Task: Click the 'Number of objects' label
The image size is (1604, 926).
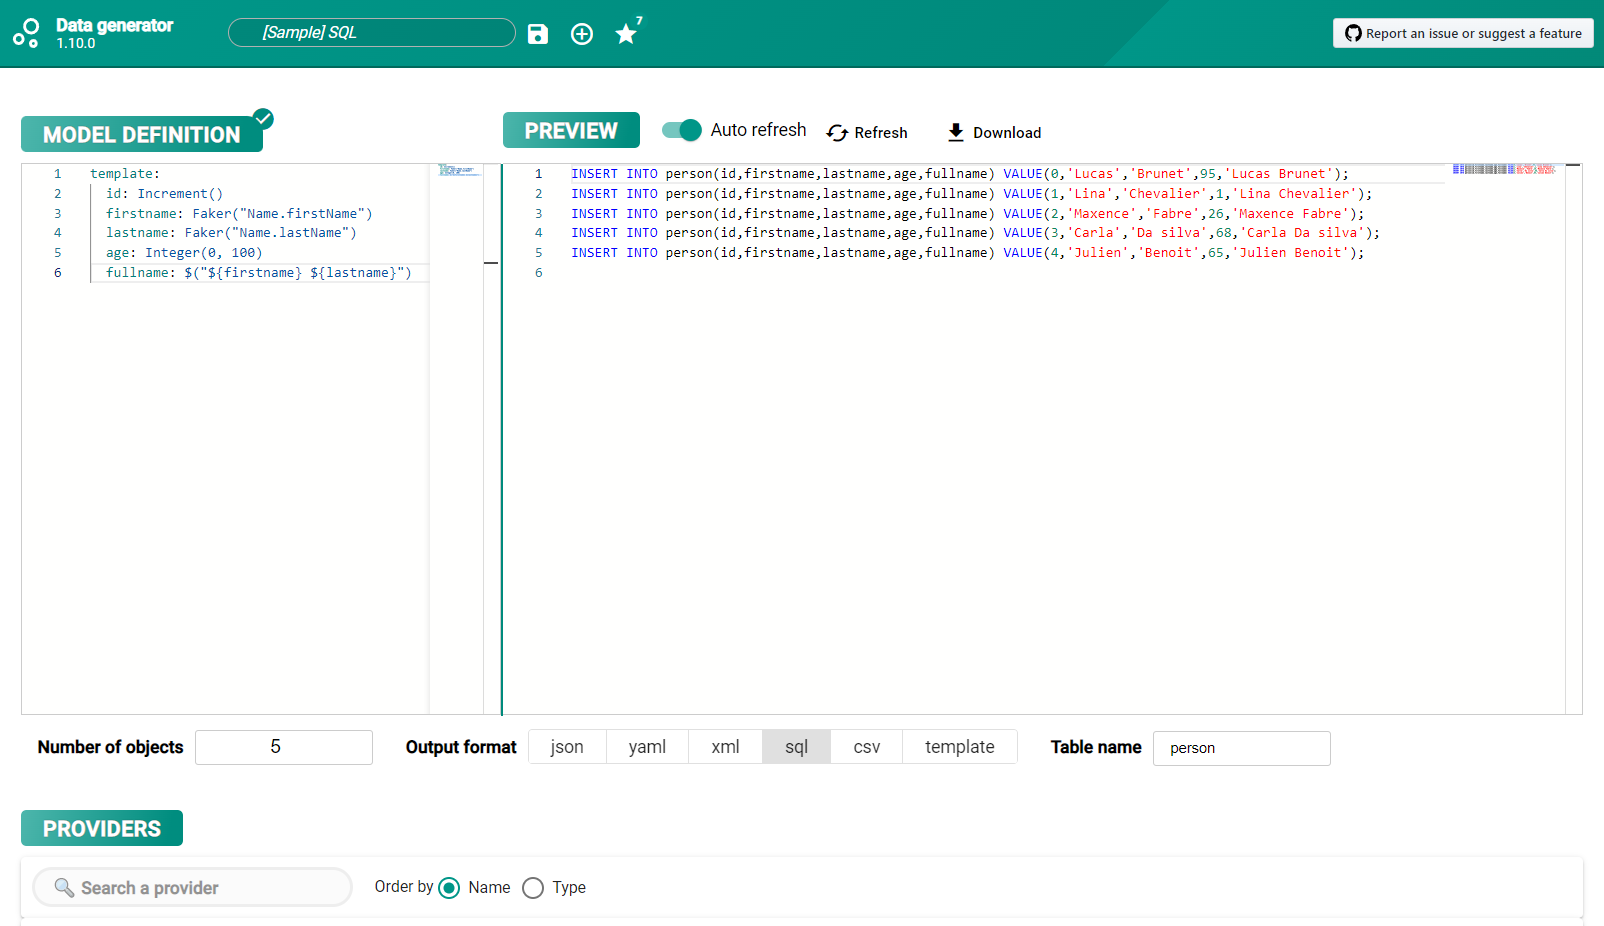Action: tap(110, 747)
